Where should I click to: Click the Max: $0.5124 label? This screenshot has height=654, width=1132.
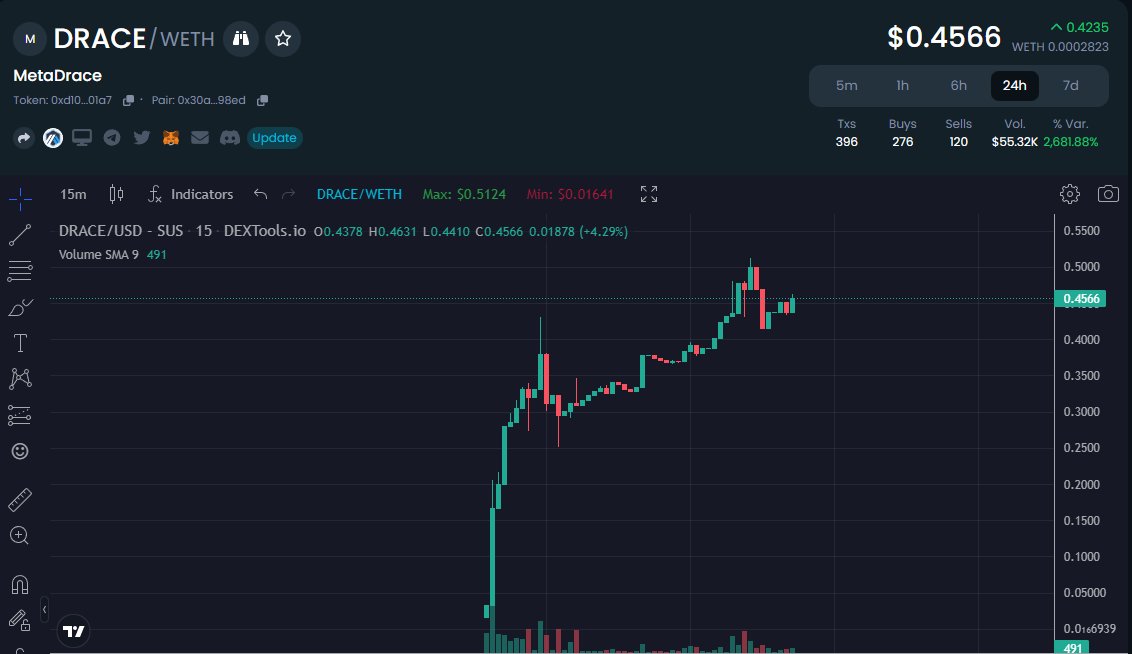(x=464, y=194)
